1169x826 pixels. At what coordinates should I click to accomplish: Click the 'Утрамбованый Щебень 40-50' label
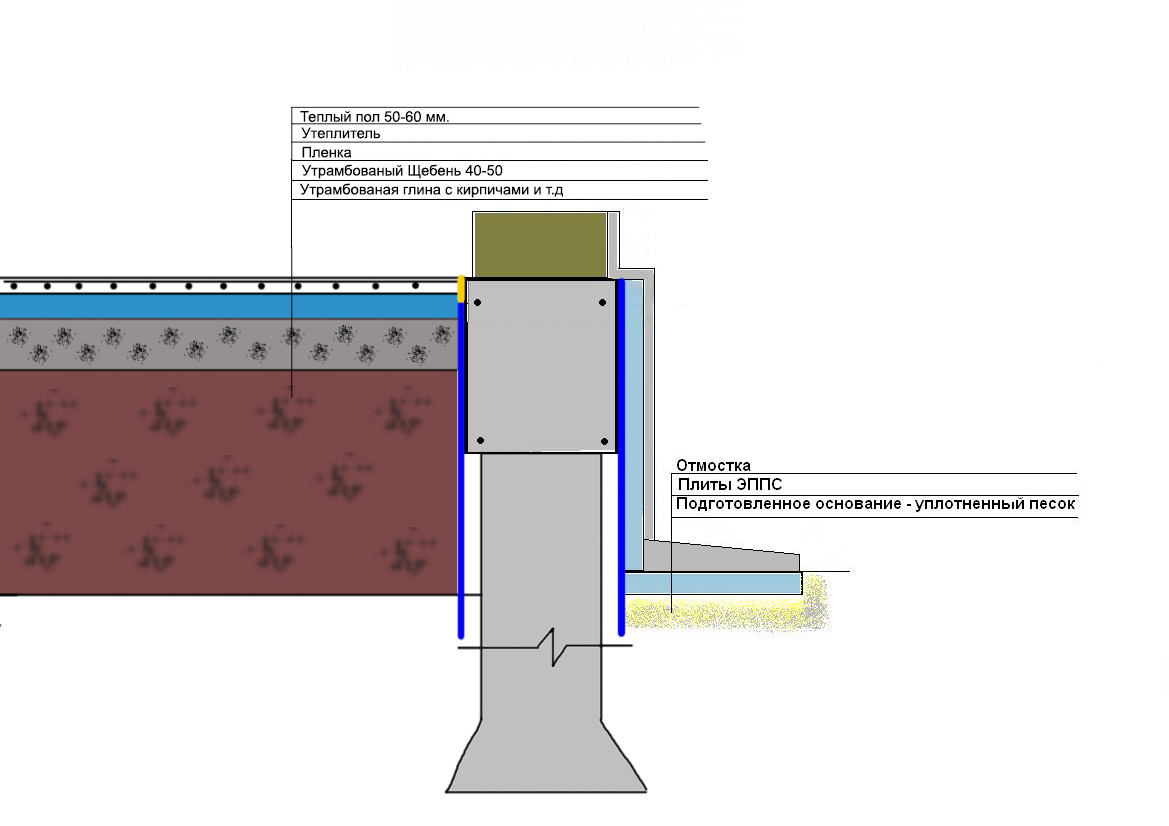[x=402, y=171]
